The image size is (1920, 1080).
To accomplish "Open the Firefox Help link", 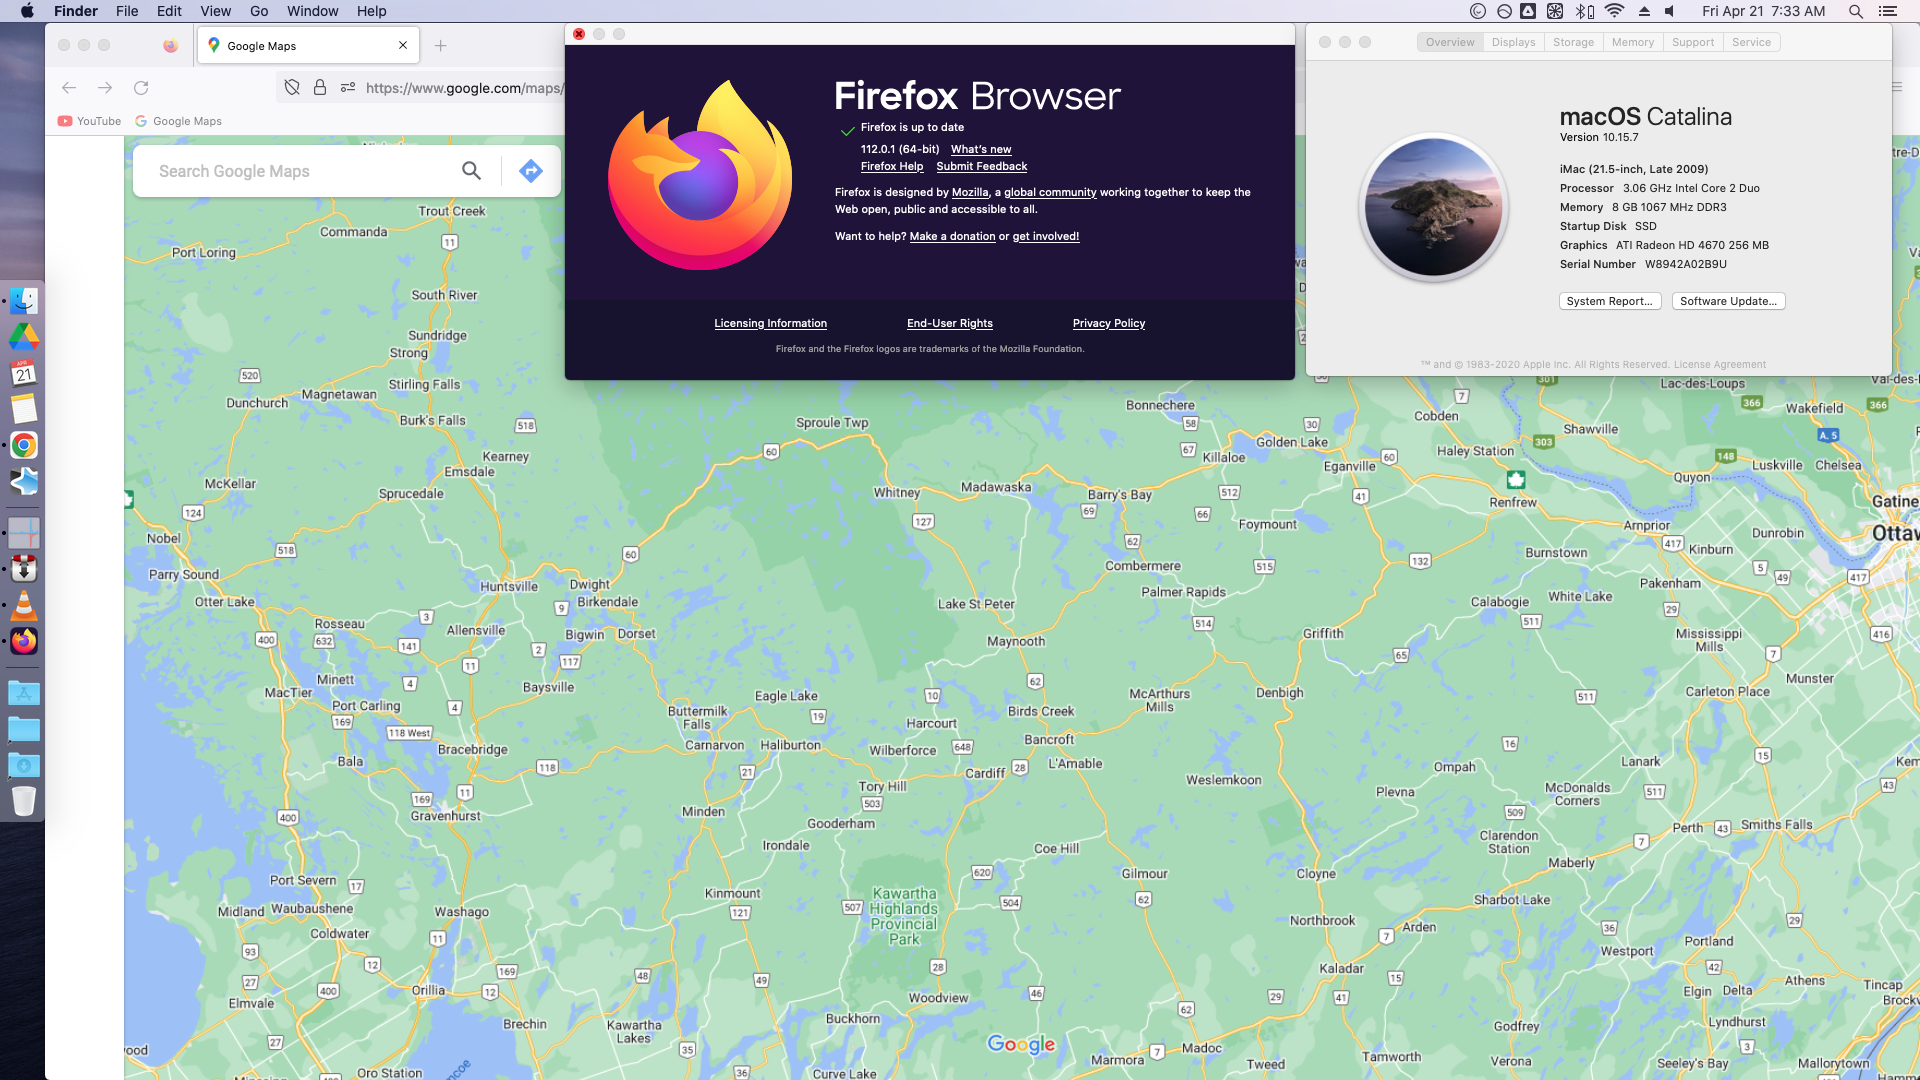I will tap(892, 166).
